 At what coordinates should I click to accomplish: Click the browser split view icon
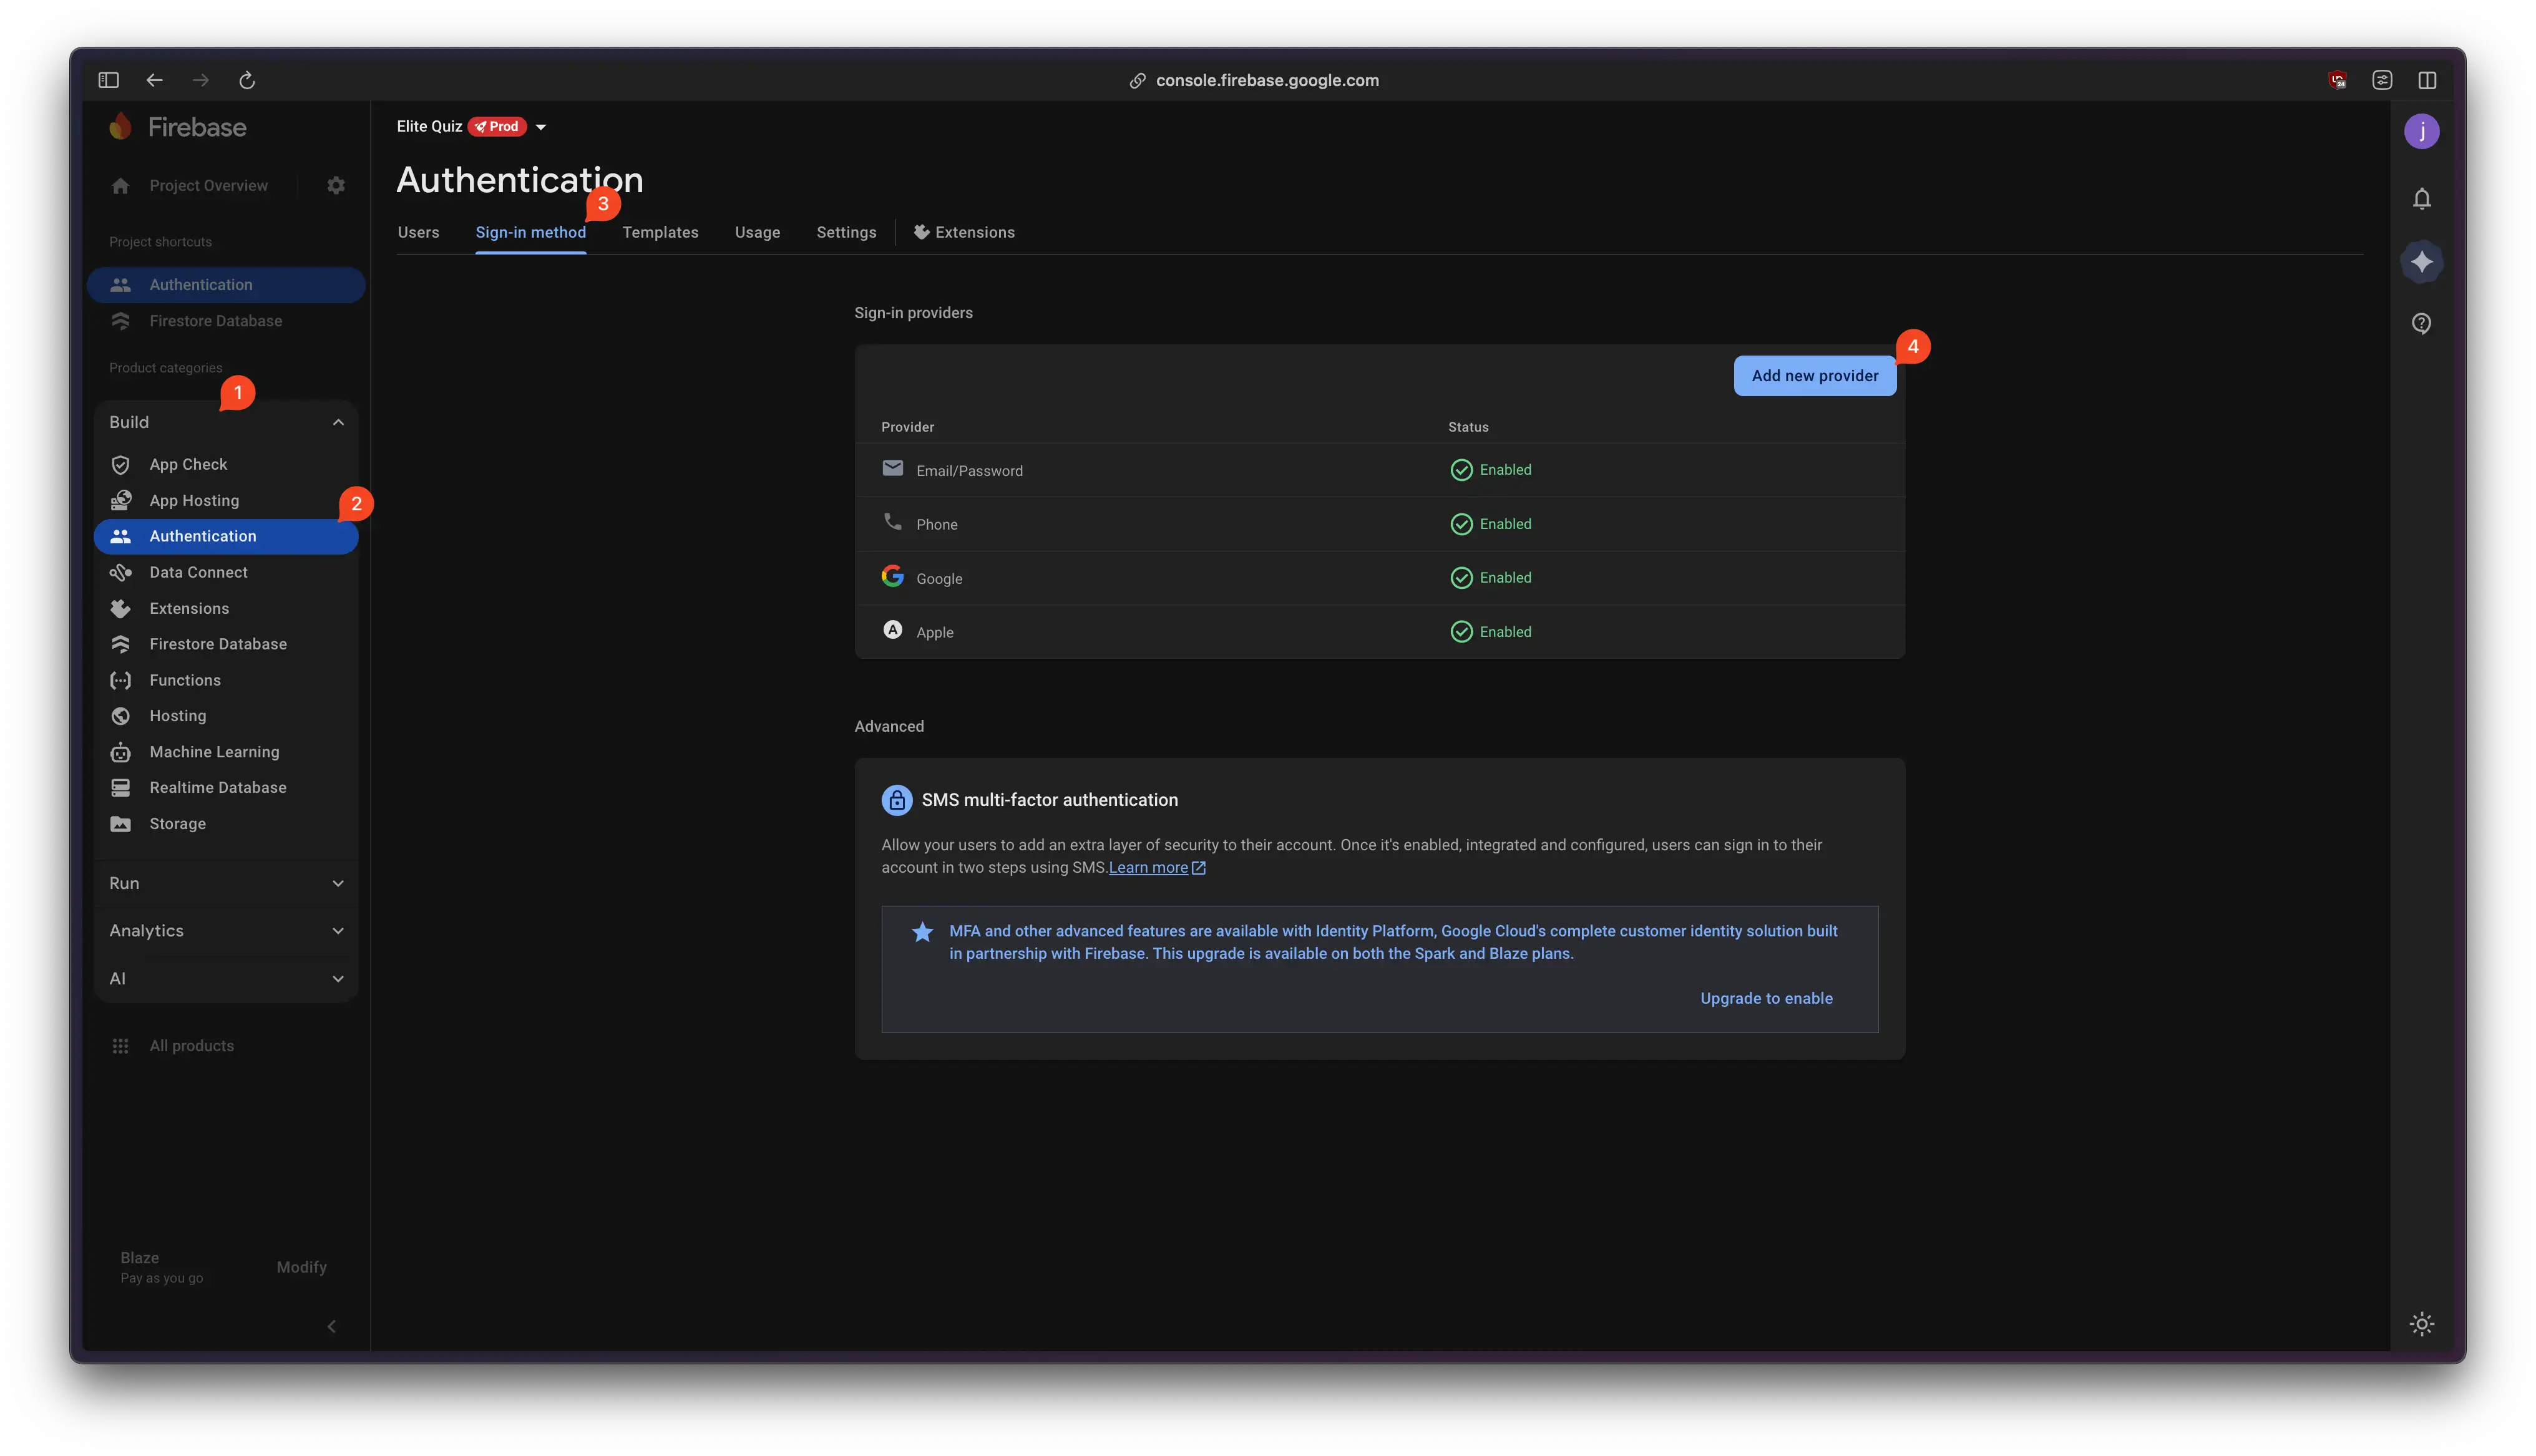tap(2427, 80)
